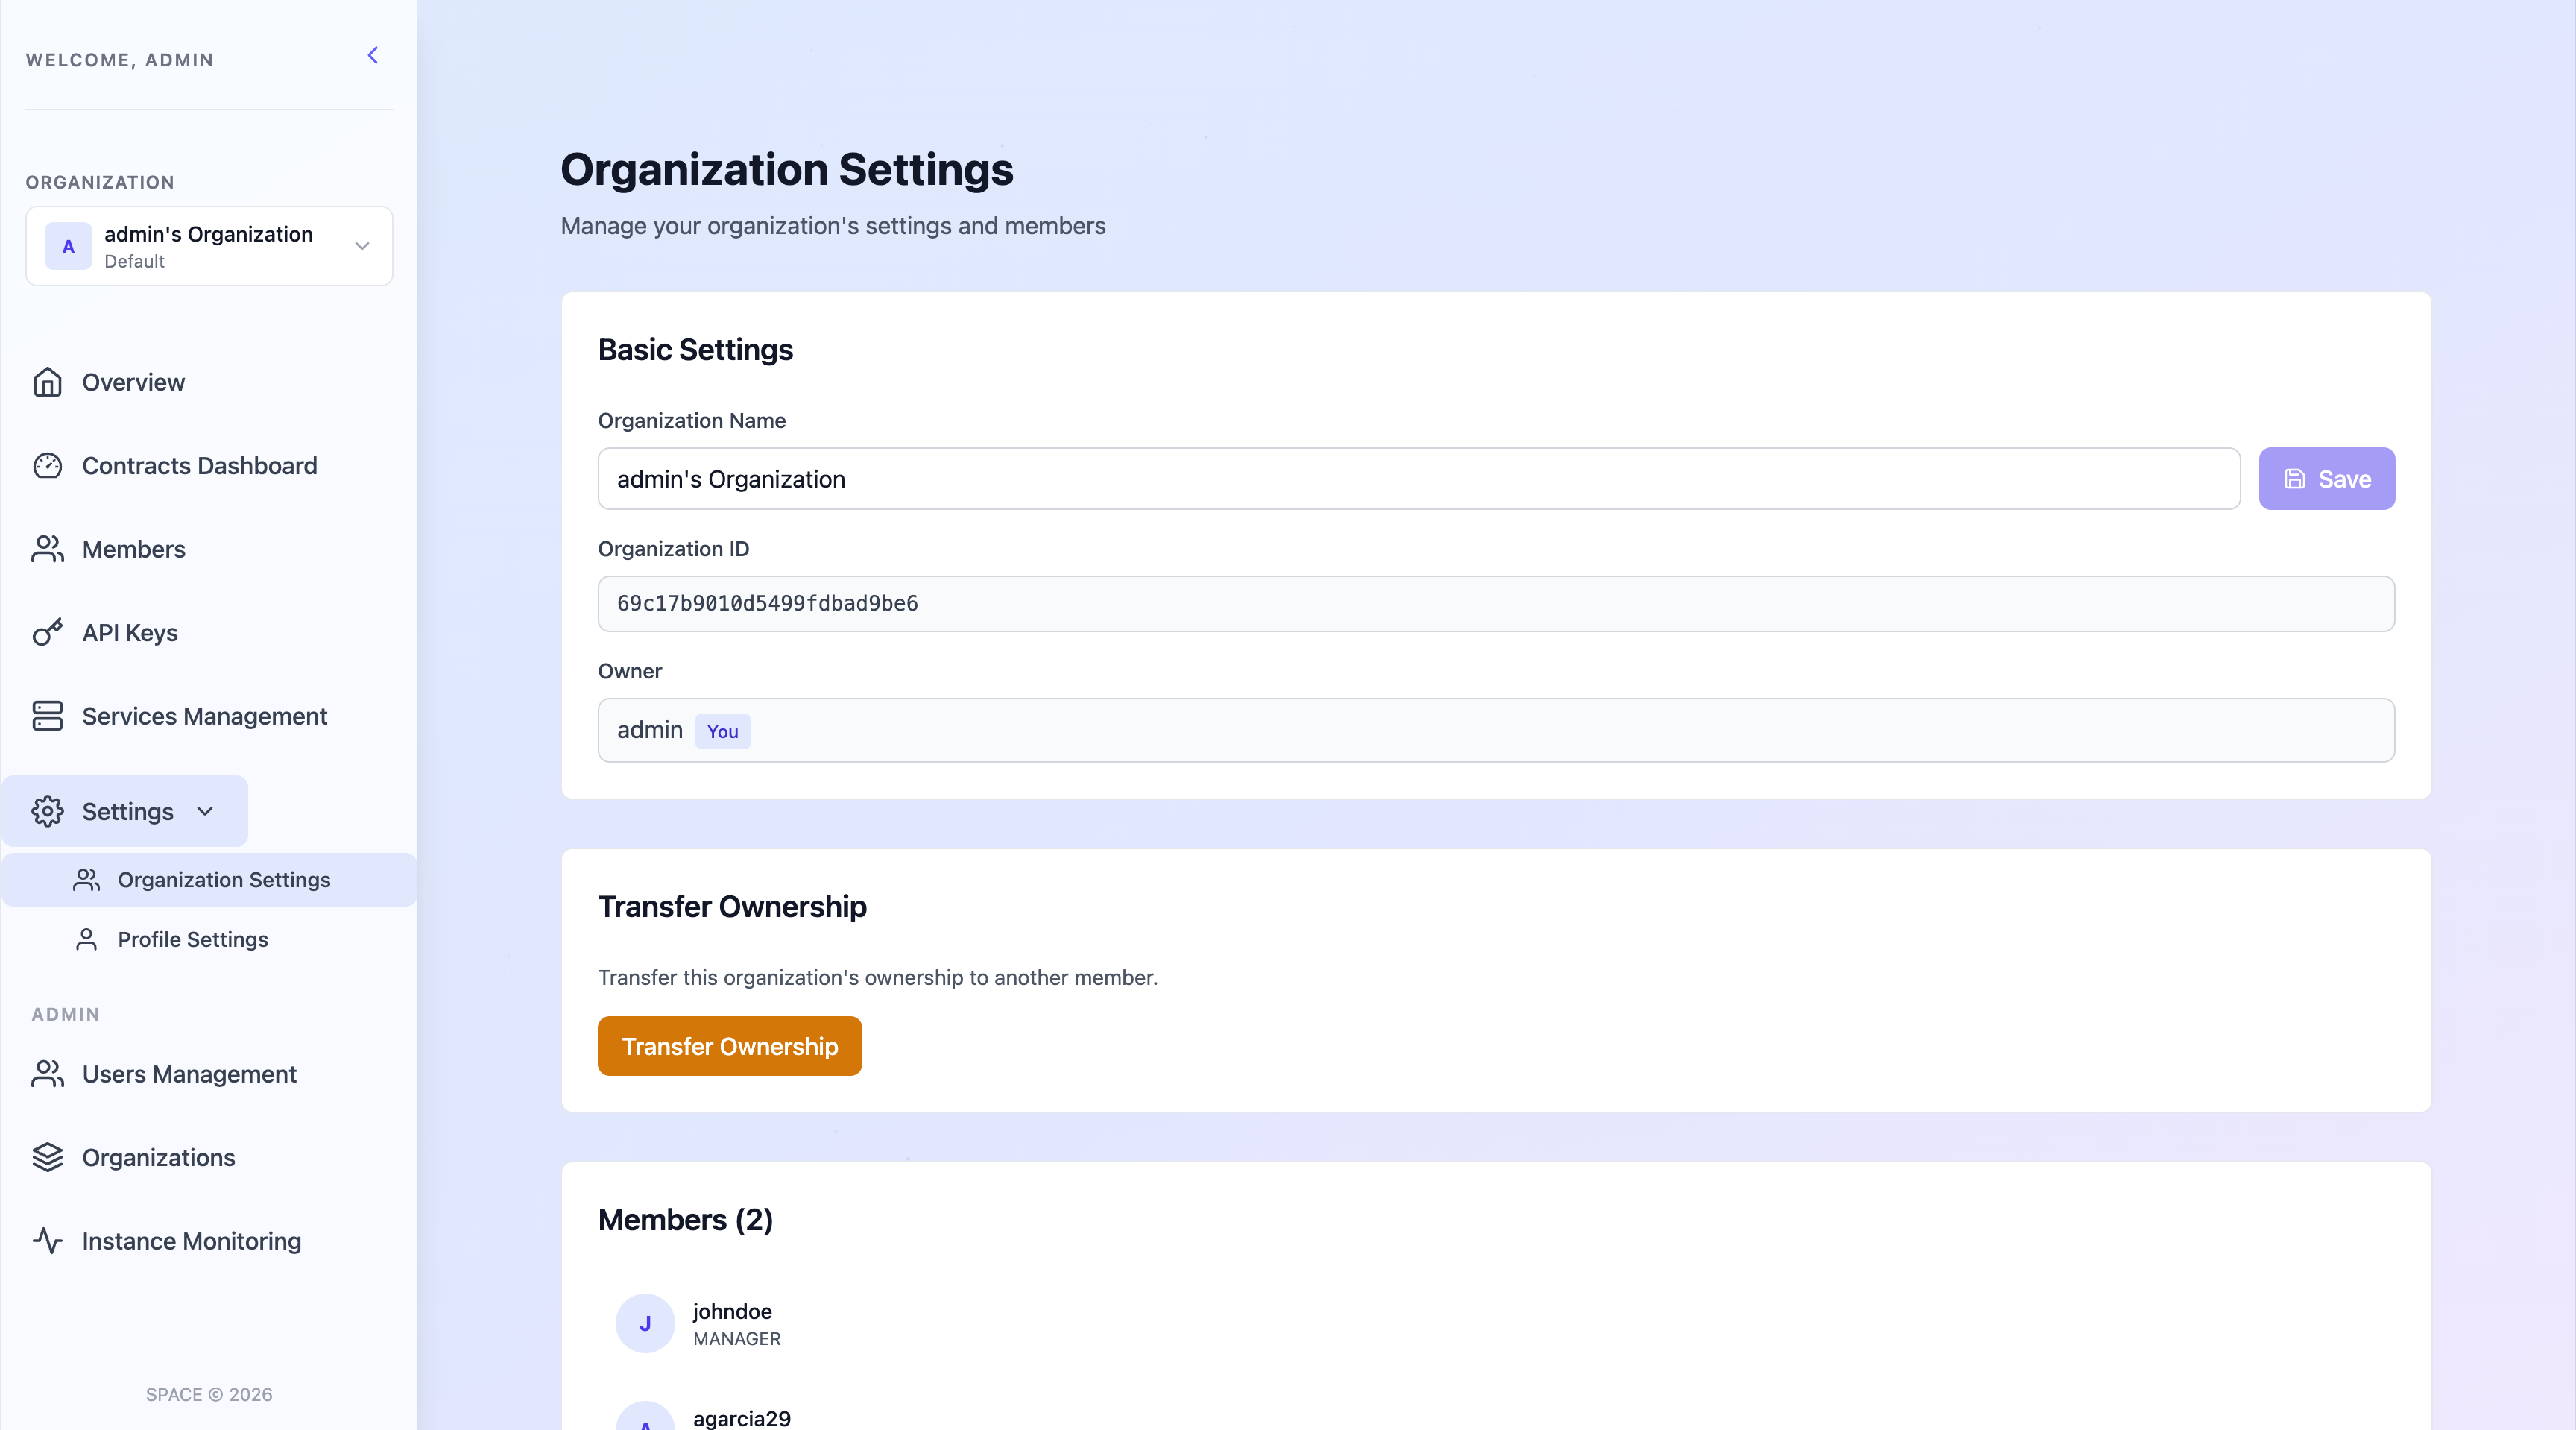Screen dimensions: 2576x1430
Task: Click the floppy disk icon on Save
Action: click(2295, 479)
